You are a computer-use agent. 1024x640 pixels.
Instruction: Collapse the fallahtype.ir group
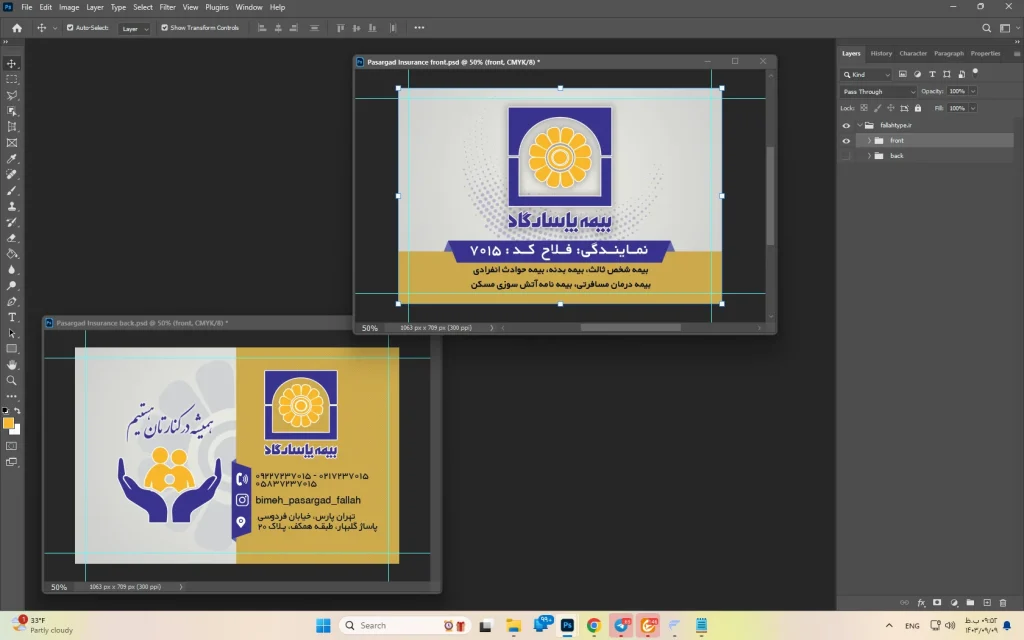pos(859,125)
